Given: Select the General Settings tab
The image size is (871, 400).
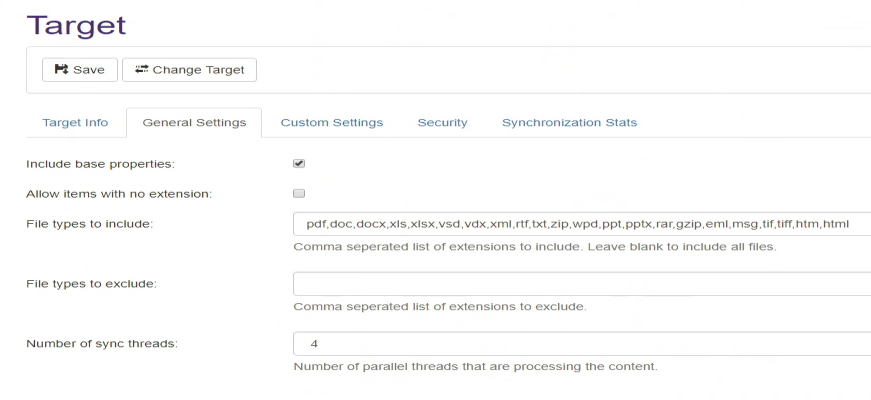Looking at the screenshot, I should pos(194,123).
